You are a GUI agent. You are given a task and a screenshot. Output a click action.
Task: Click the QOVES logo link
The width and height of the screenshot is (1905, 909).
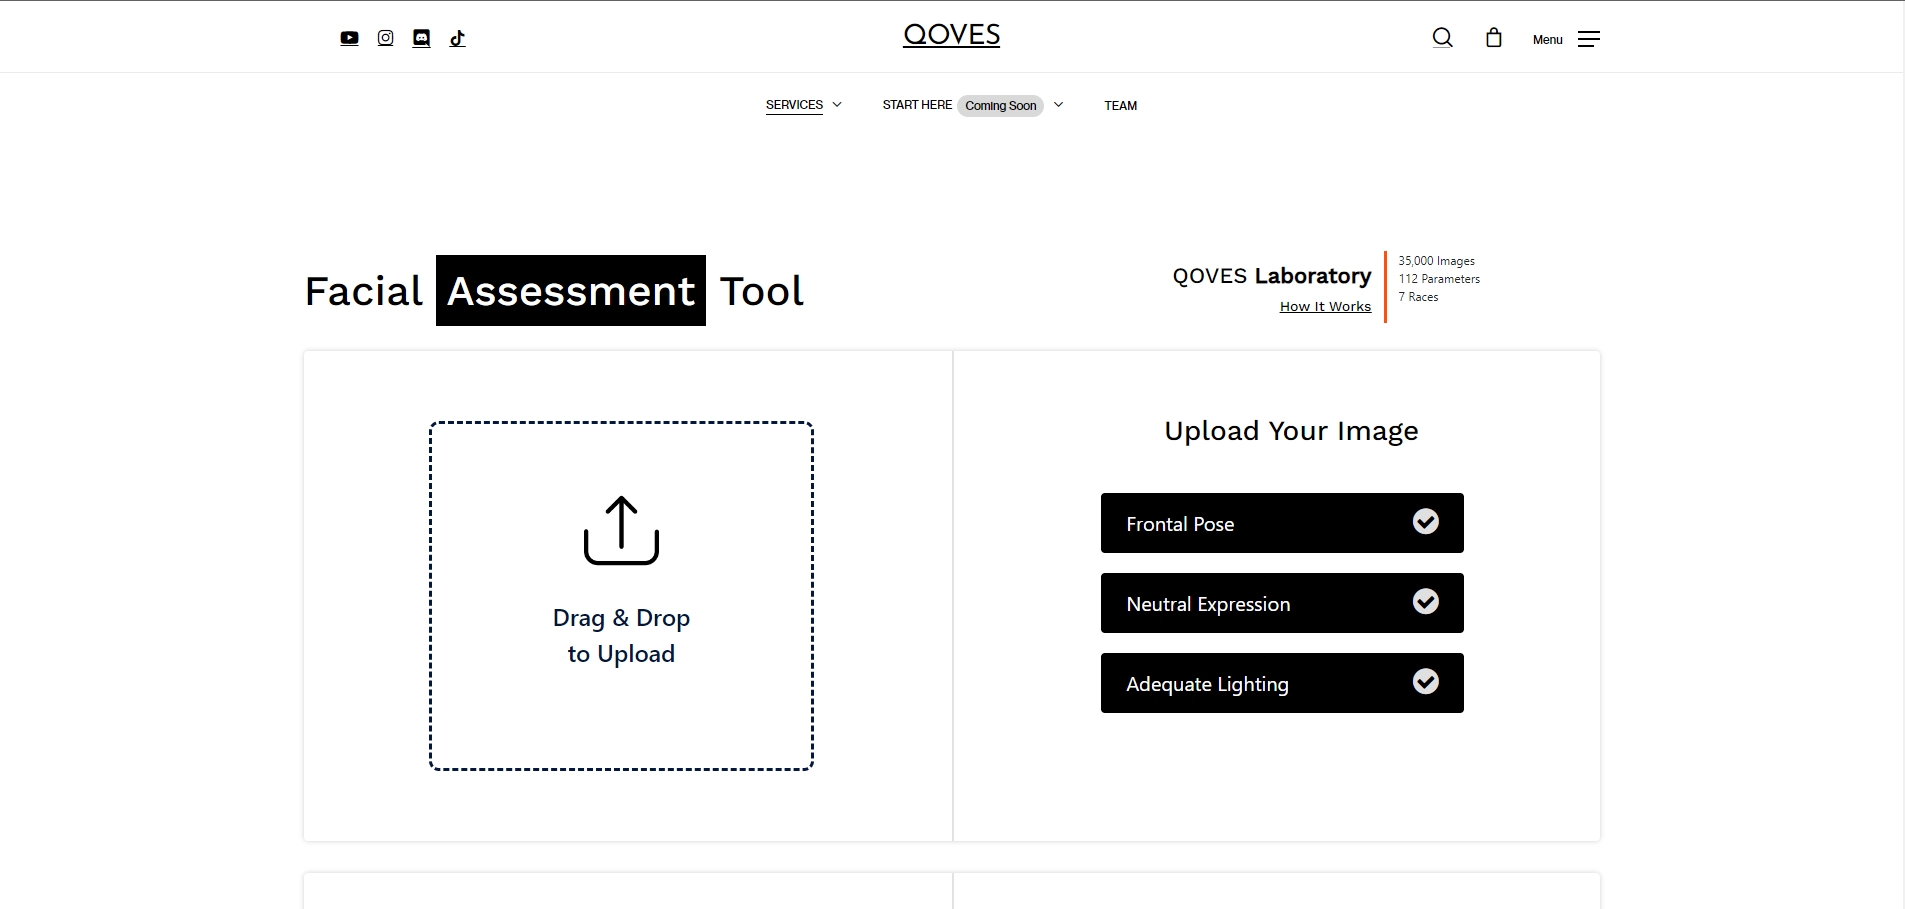pyautogui.click(x=951, y=35)
